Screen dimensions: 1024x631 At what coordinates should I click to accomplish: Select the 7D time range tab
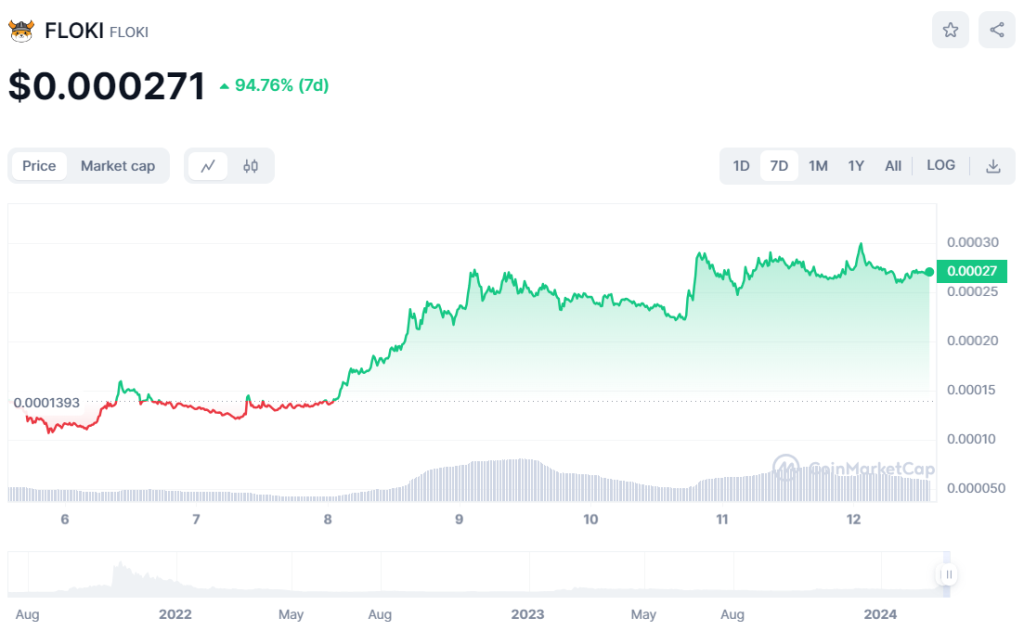[x=779, y=166]
